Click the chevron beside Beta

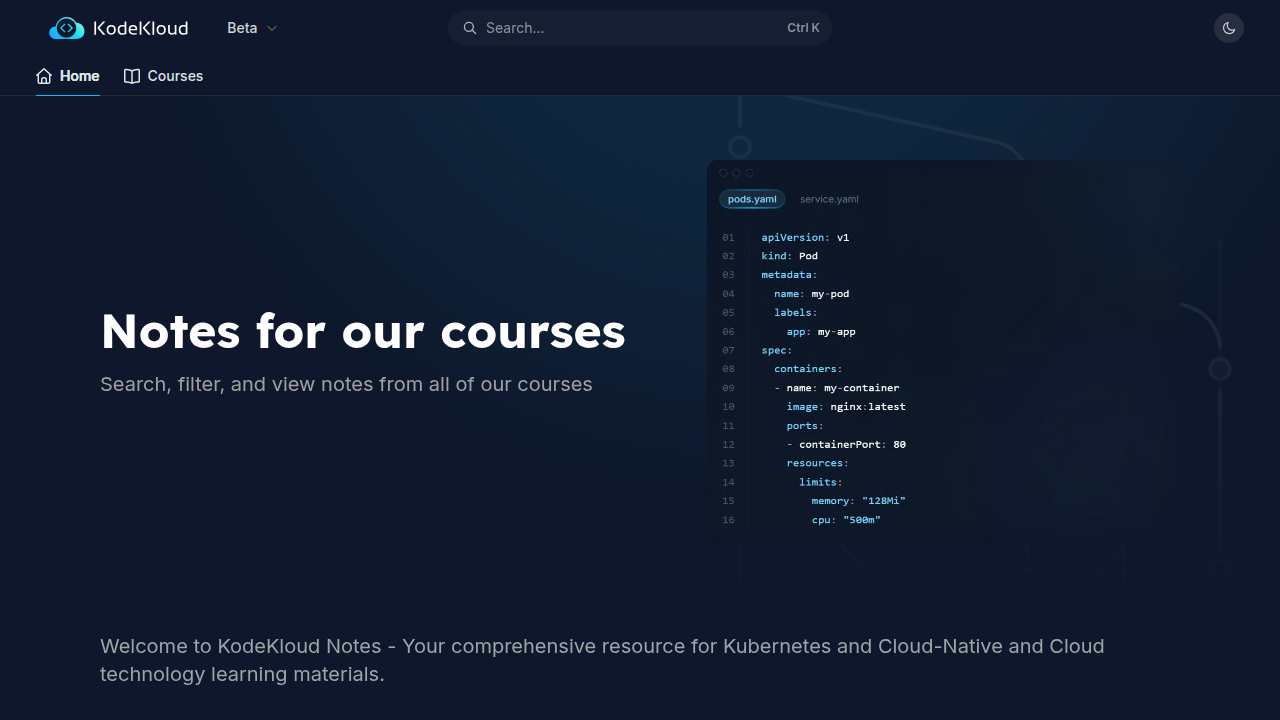pos(272,28)
